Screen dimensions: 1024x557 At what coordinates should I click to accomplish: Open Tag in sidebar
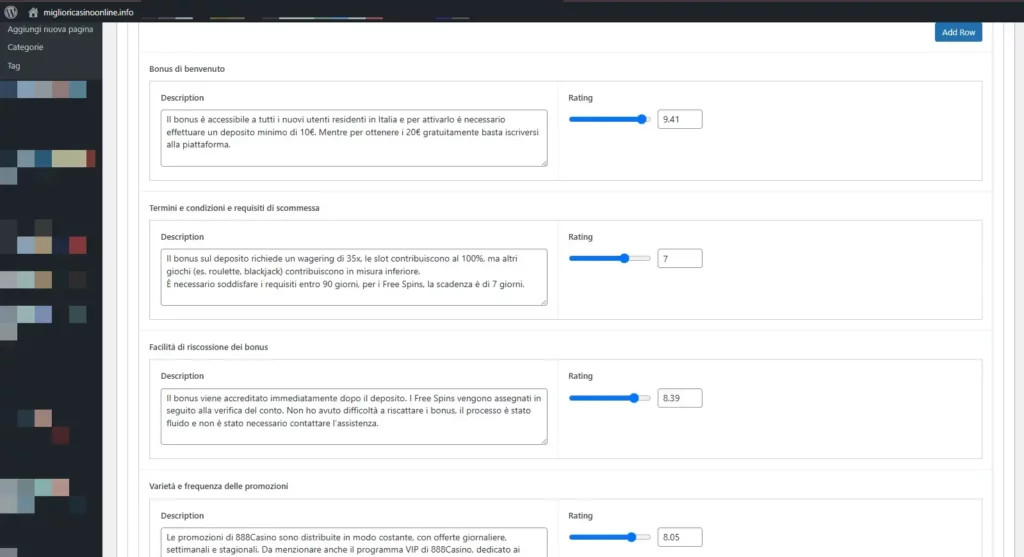click(14, 65)
